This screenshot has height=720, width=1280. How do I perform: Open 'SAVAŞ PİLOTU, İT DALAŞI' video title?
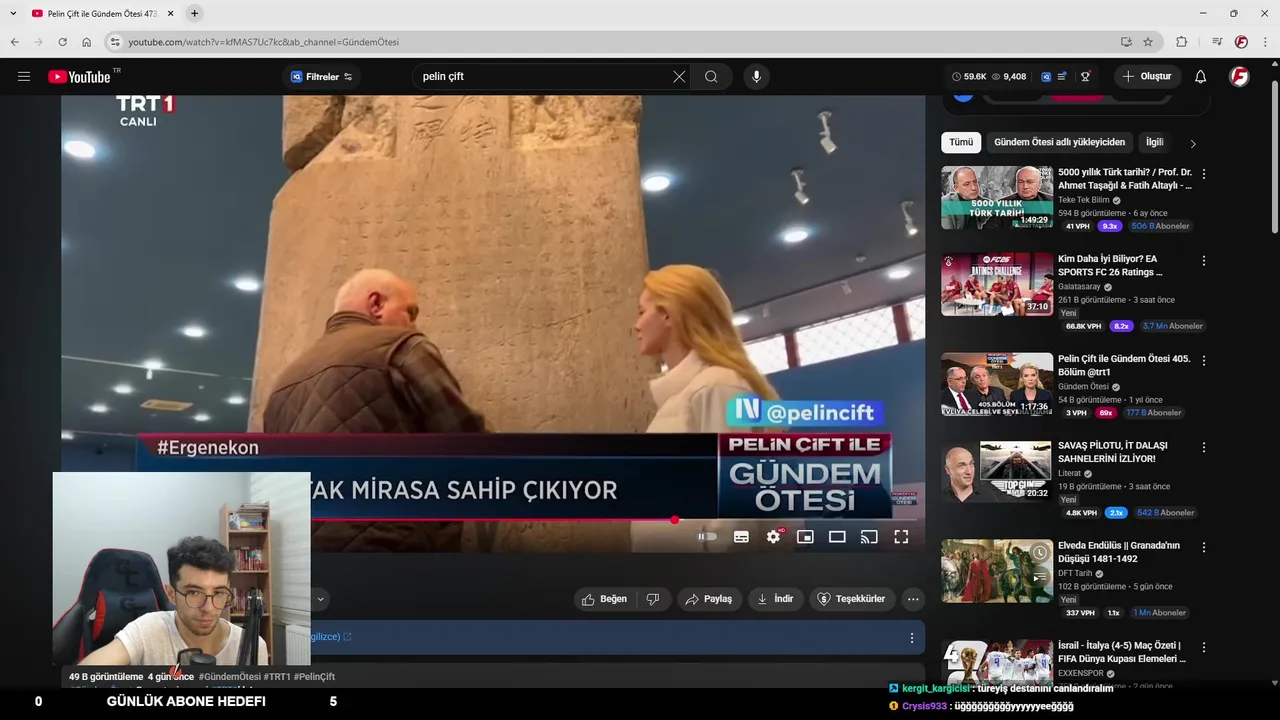pyautogui.click(x=1113, y=452)
